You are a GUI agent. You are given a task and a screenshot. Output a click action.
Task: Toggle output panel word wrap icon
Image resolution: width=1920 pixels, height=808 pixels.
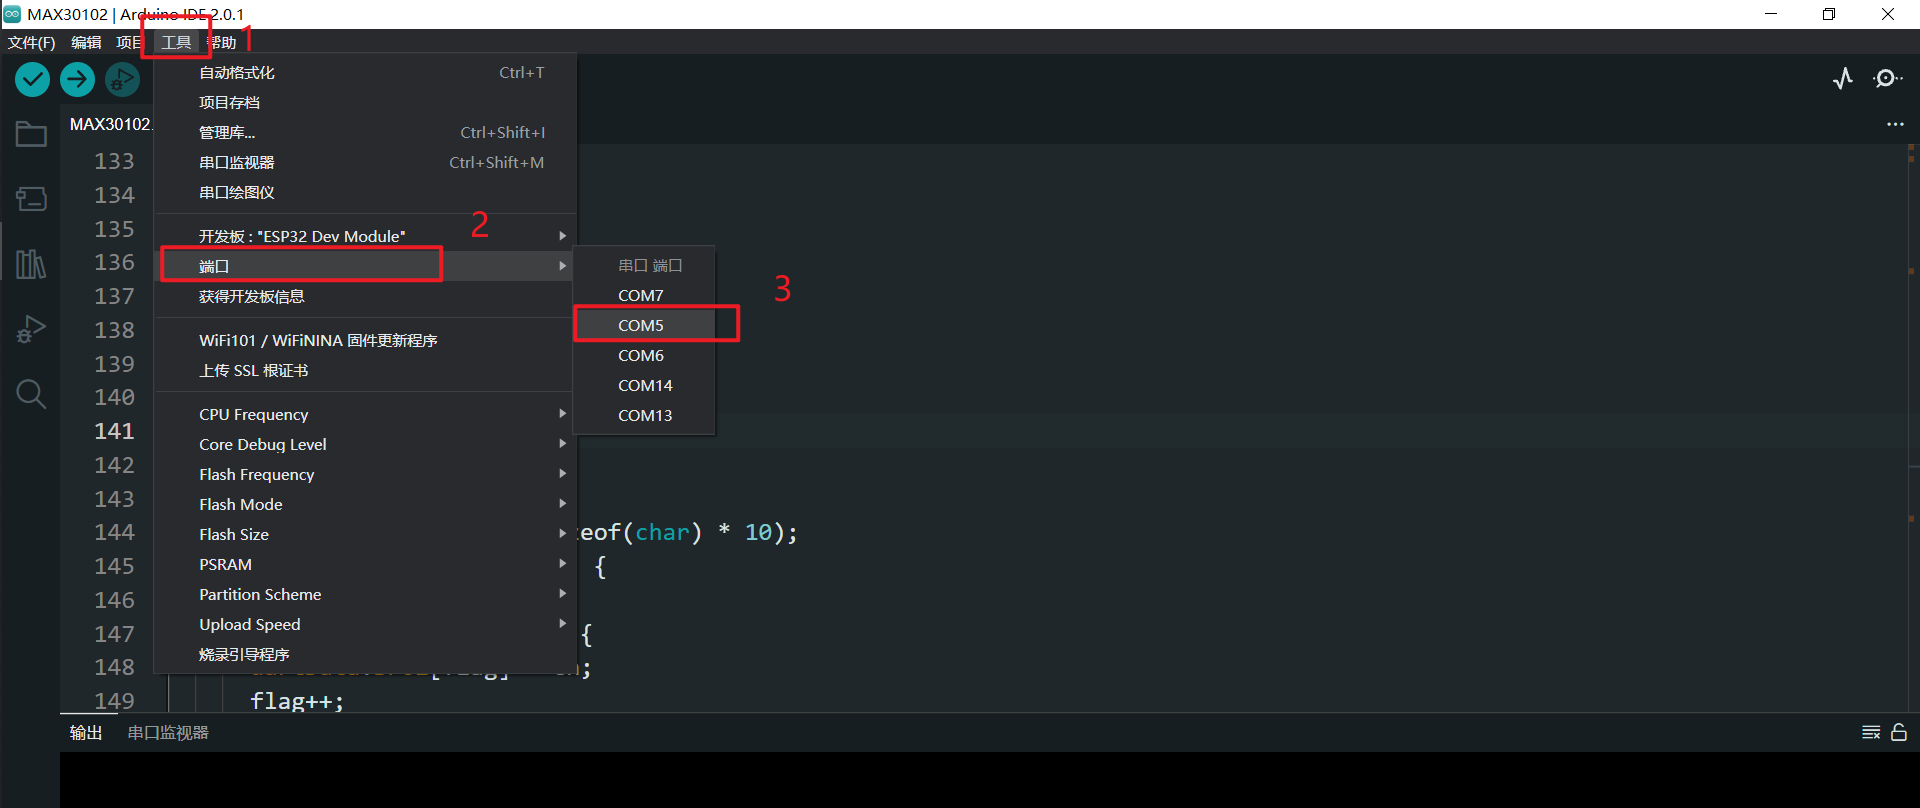pos(1871,732)
